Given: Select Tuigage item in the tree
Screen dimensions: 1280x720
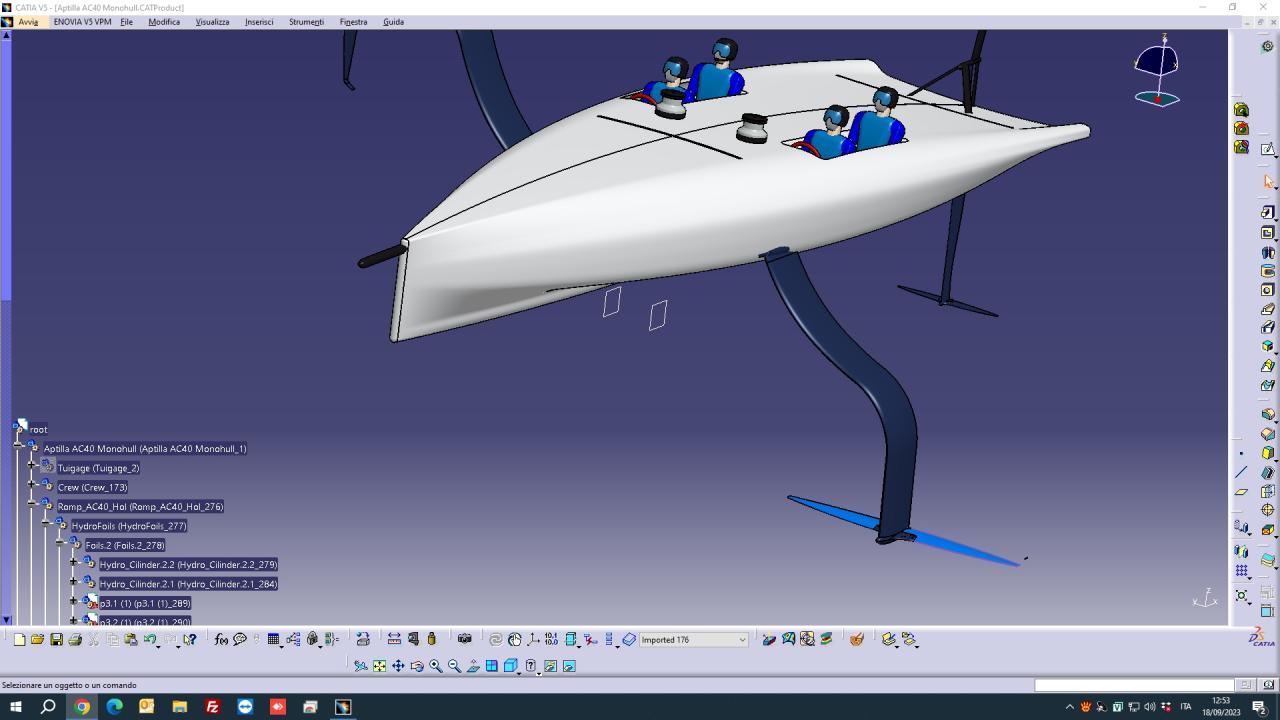Looking at the screenshot, I should [x=98, y=468].
